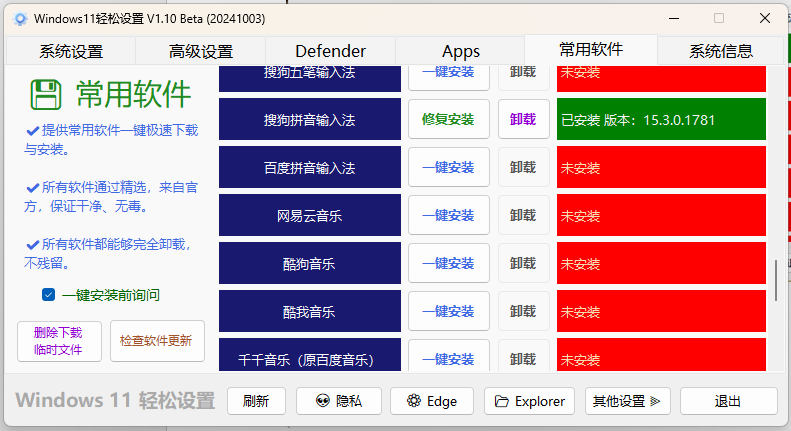791x431 pixels.
Task: Click 一键安装 for 网易云音乐
Action: (x=448, y=215)
